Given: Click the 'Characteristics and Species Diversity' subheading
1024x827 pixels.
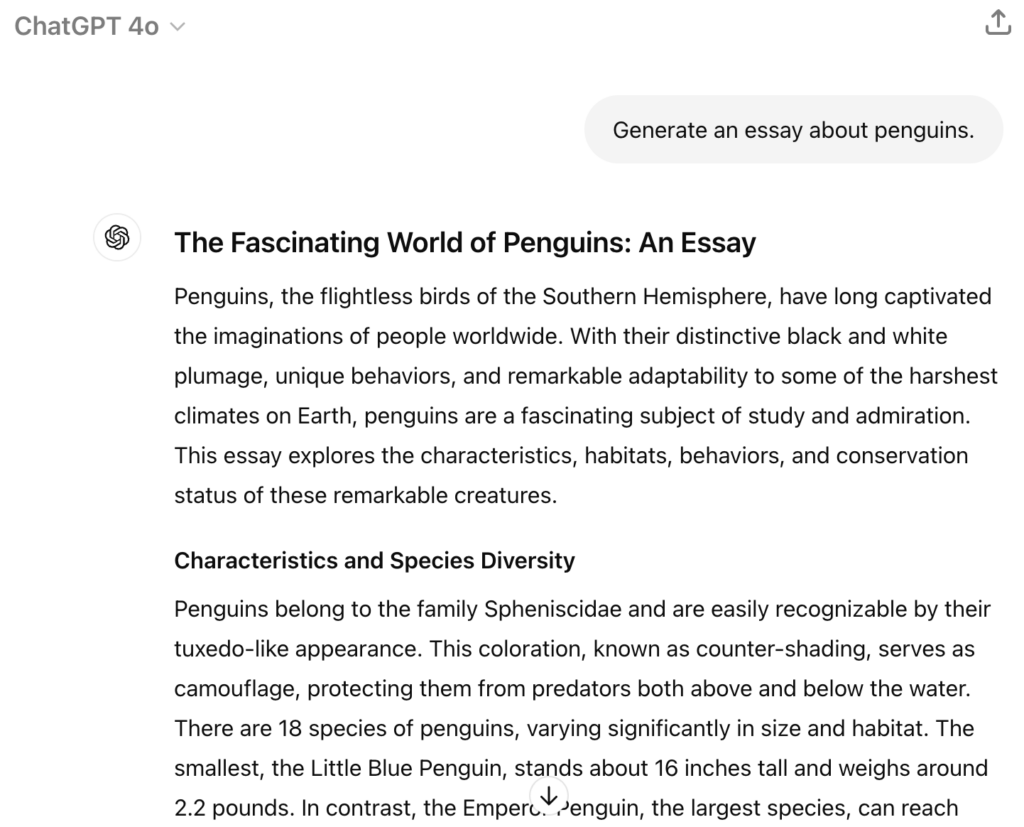Looking at the screenshot, I should pyautogui.click(x=374, y=560).
